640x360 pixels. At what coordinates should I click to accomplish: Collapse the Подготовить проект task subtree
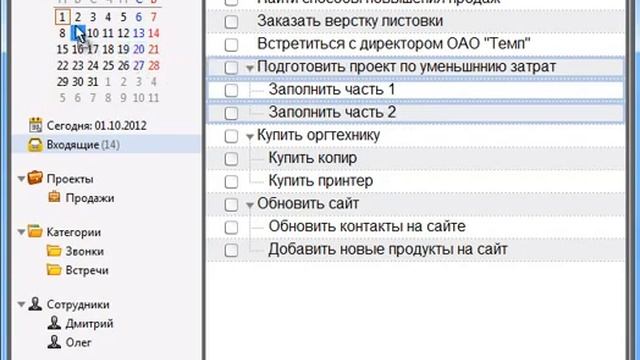click(x=250, y=69)
